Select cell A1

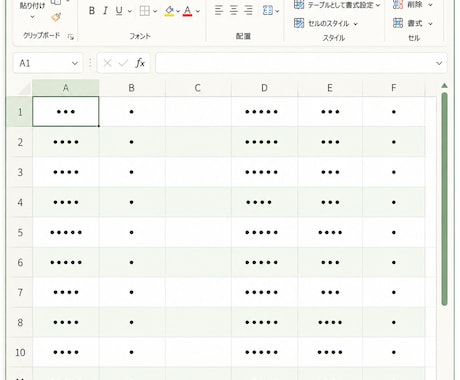point(66,112)
